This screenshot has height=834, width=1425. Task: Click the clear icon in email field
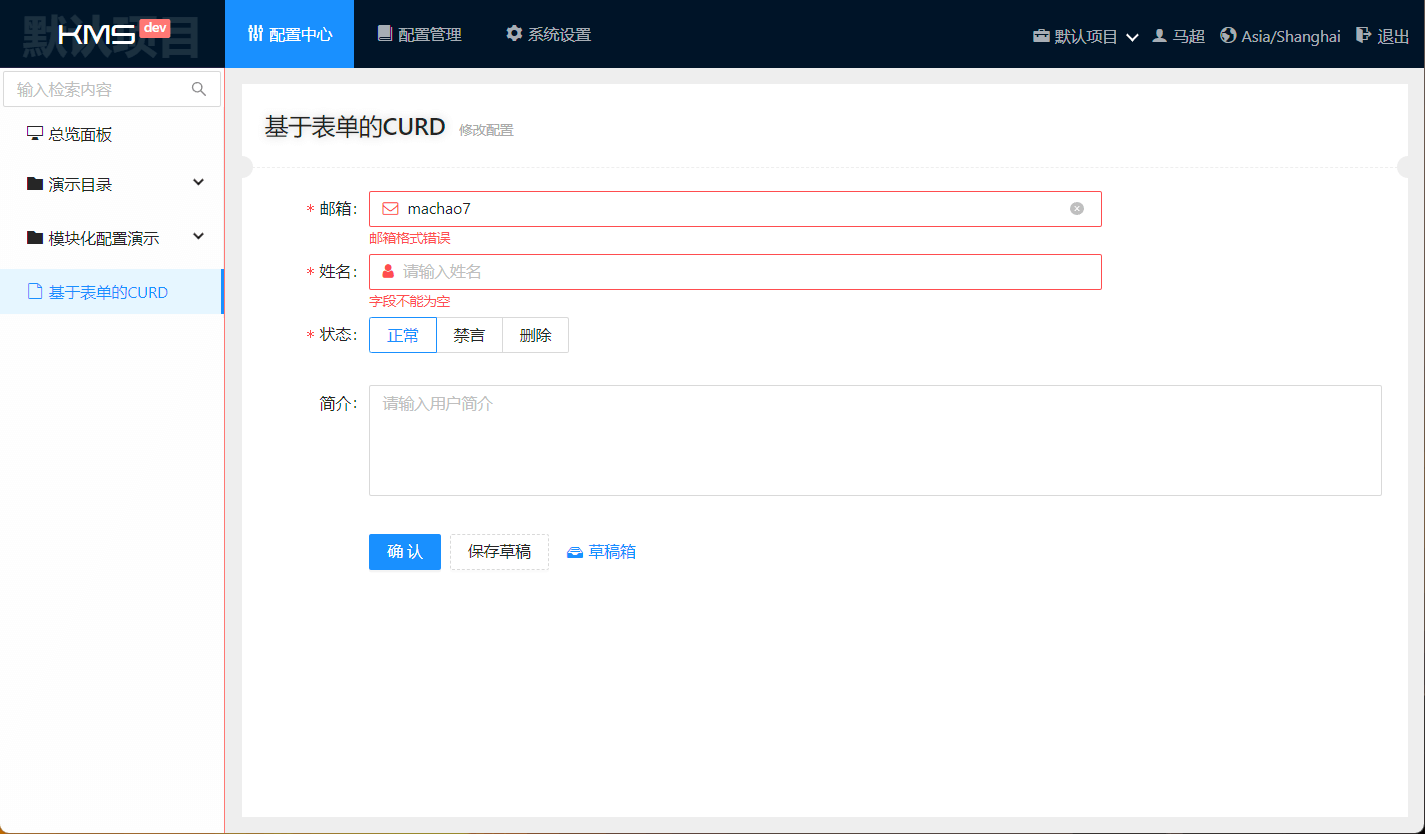(x=1077, y=209)
